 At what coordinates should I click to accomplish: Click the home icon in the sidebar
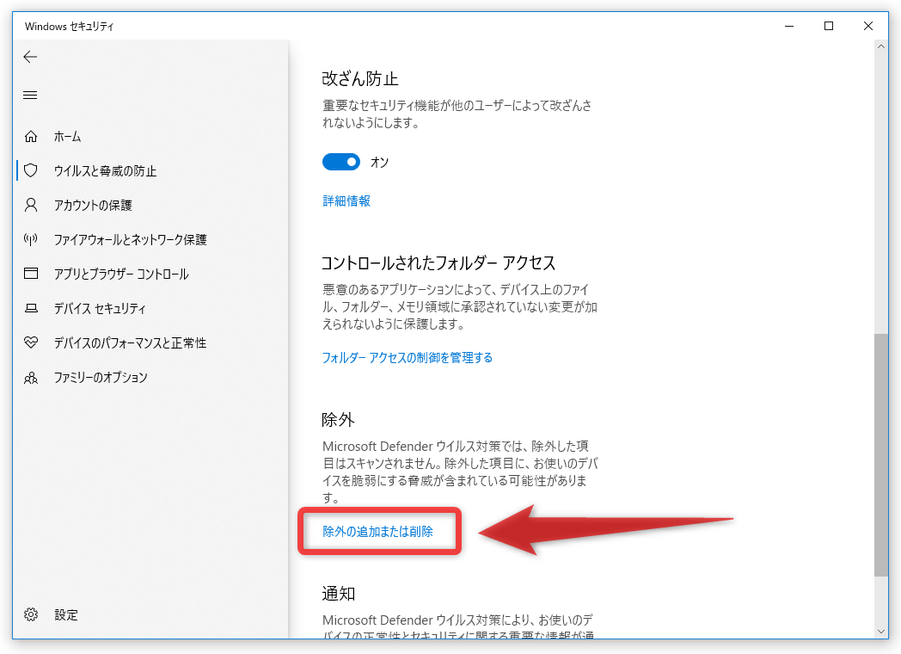pos(31,136)
